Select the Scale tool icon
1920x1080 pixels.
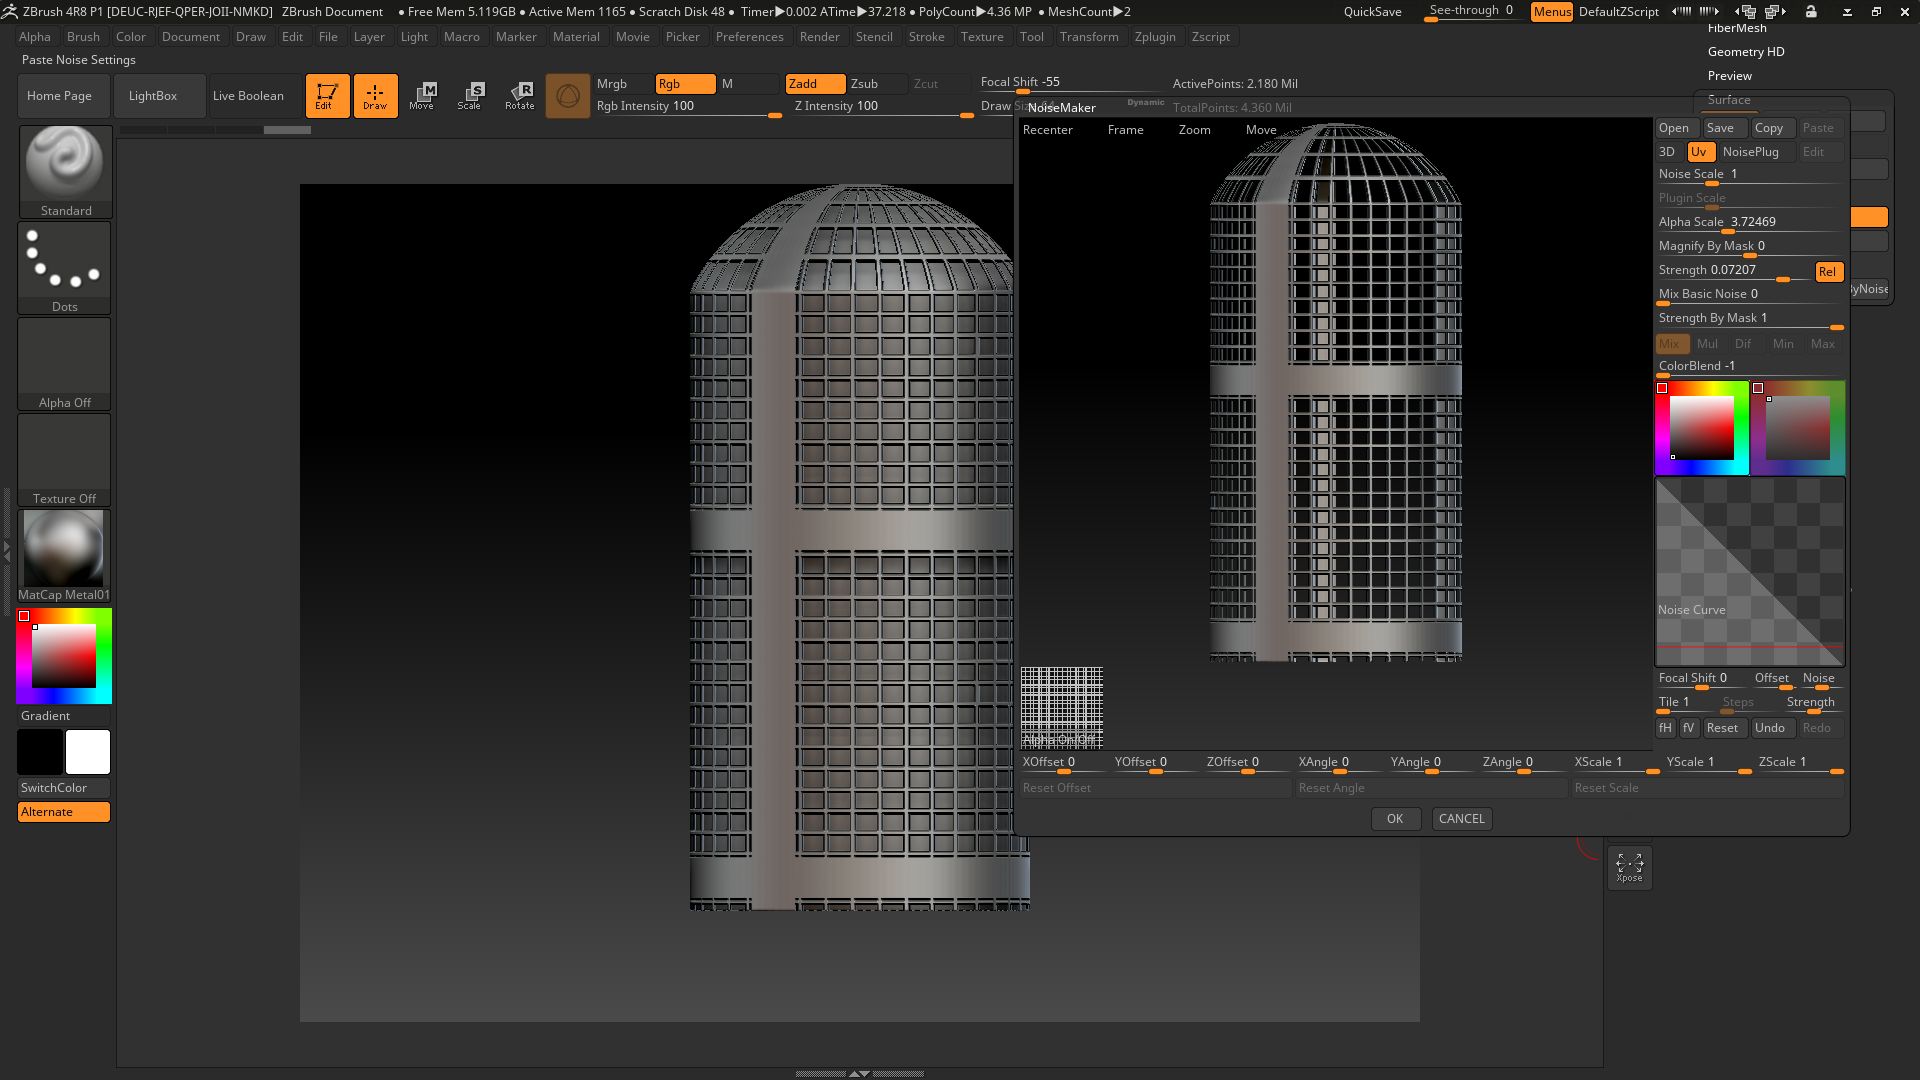point(470,96)
